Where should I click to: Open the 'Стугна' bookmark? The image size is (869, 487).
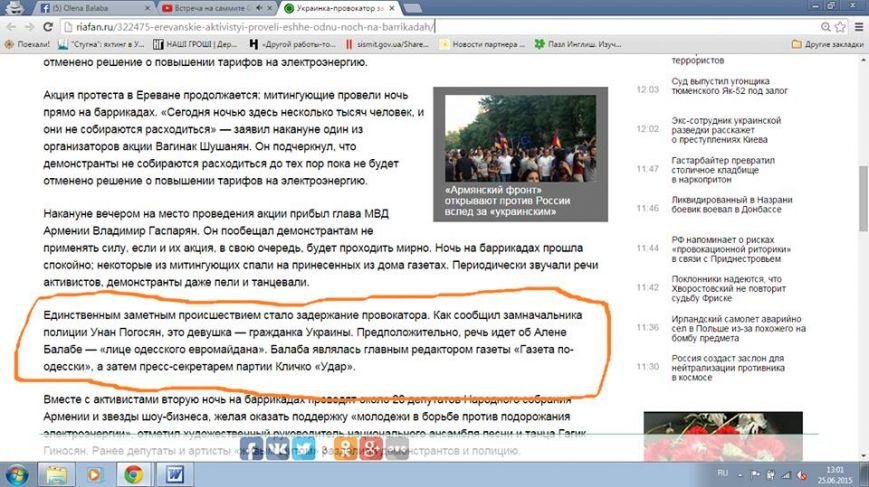[x=101, y=44]
